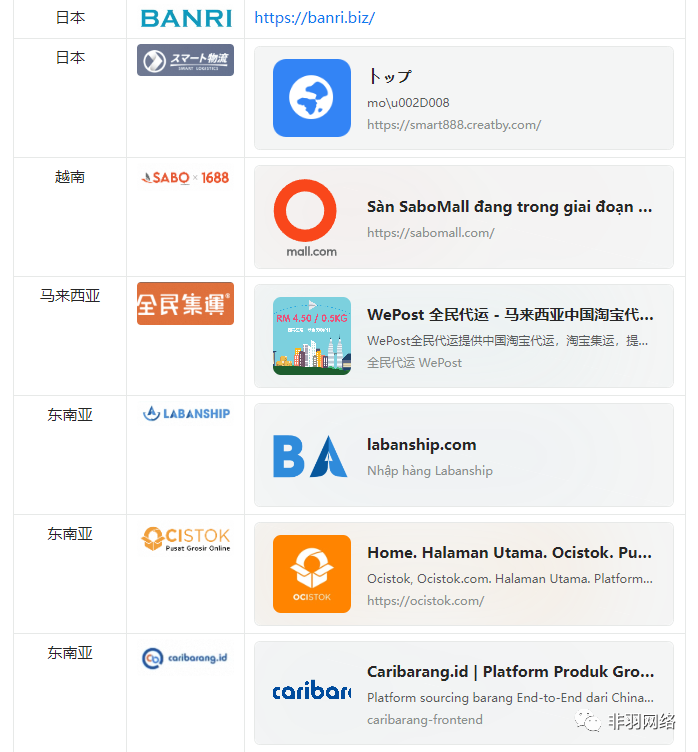Open the Caribarang.id Platform Produk card title
Image resolution: width=698 pixels, height=752 pixels.
[510, 671]
